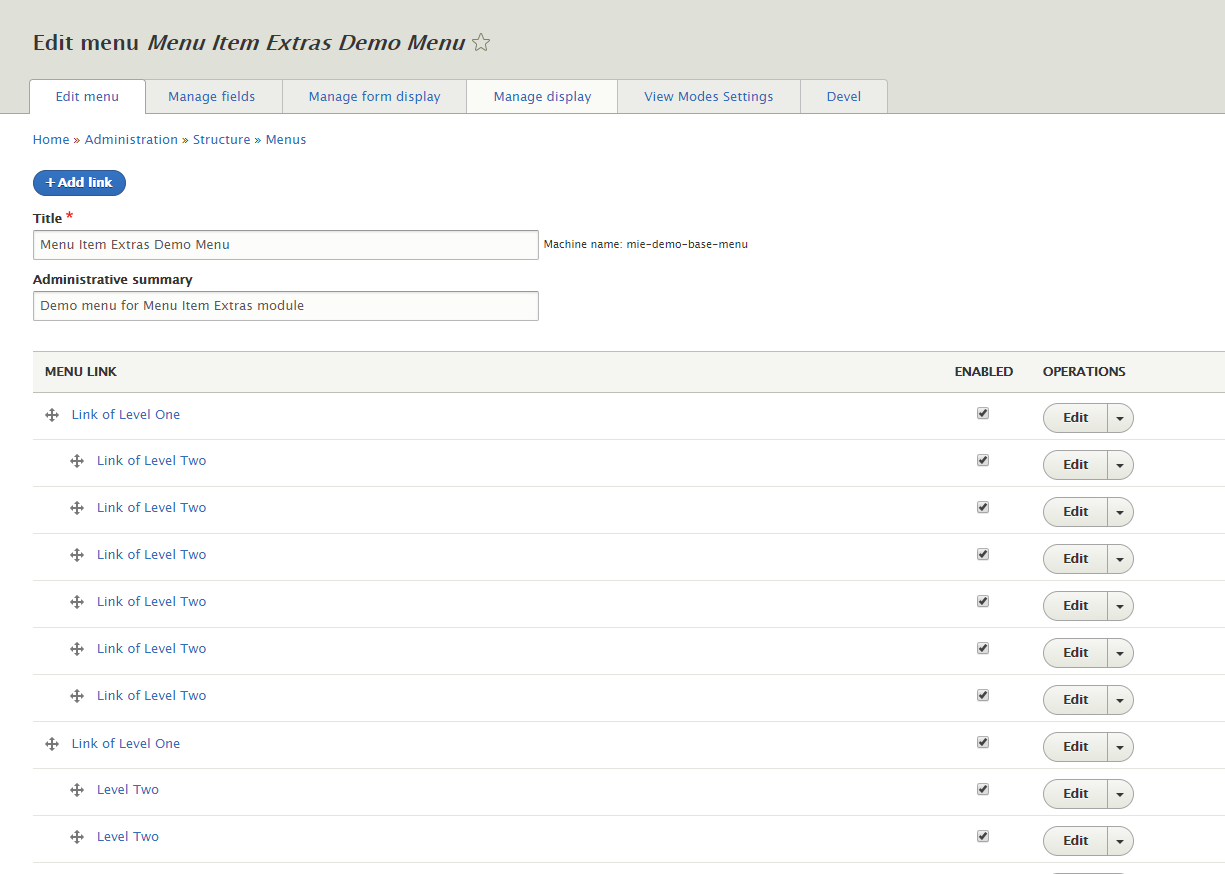The height and width of the screenshot is (874, 1225).
Task: Click drag handle of fourth Link of Level Two
Action: 77,602
